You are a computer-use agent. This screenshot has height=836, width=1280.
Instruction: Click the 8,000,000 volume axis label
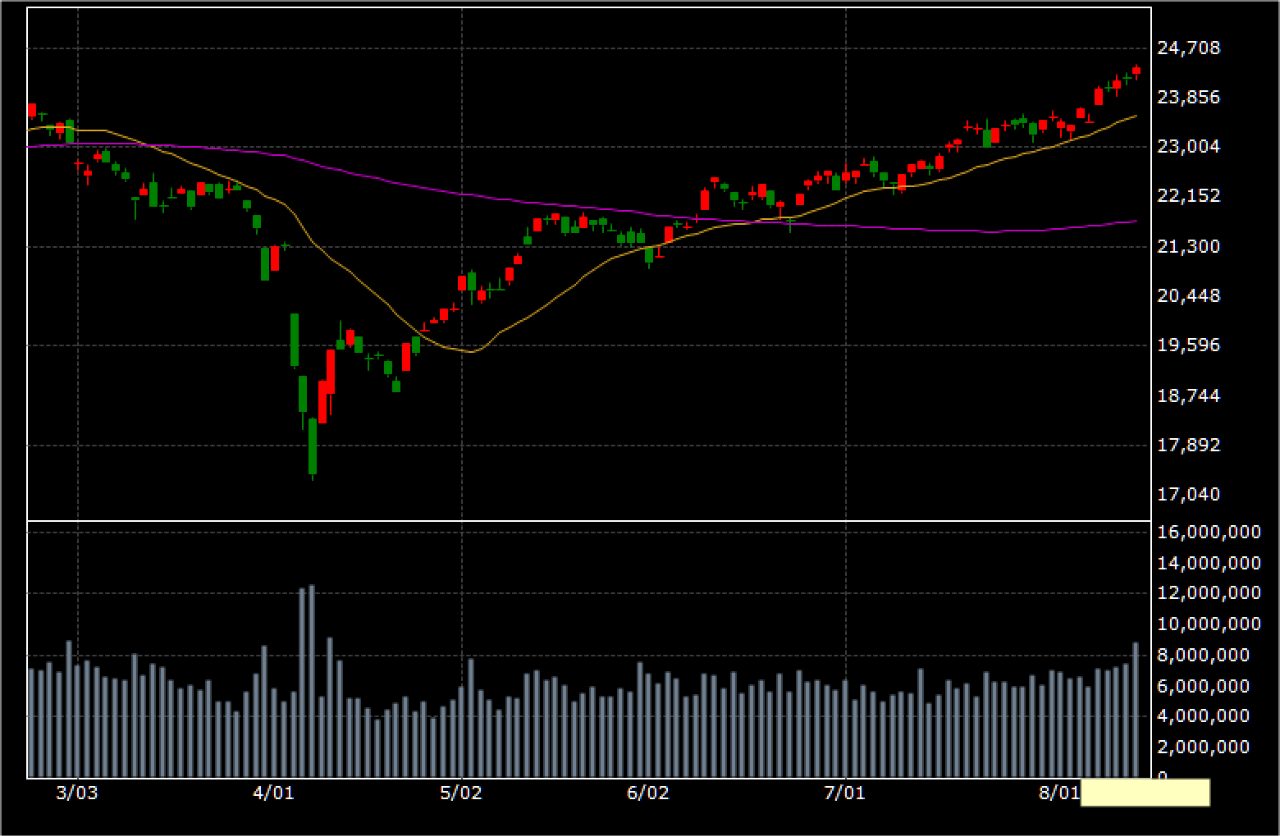click(1206, 655)
